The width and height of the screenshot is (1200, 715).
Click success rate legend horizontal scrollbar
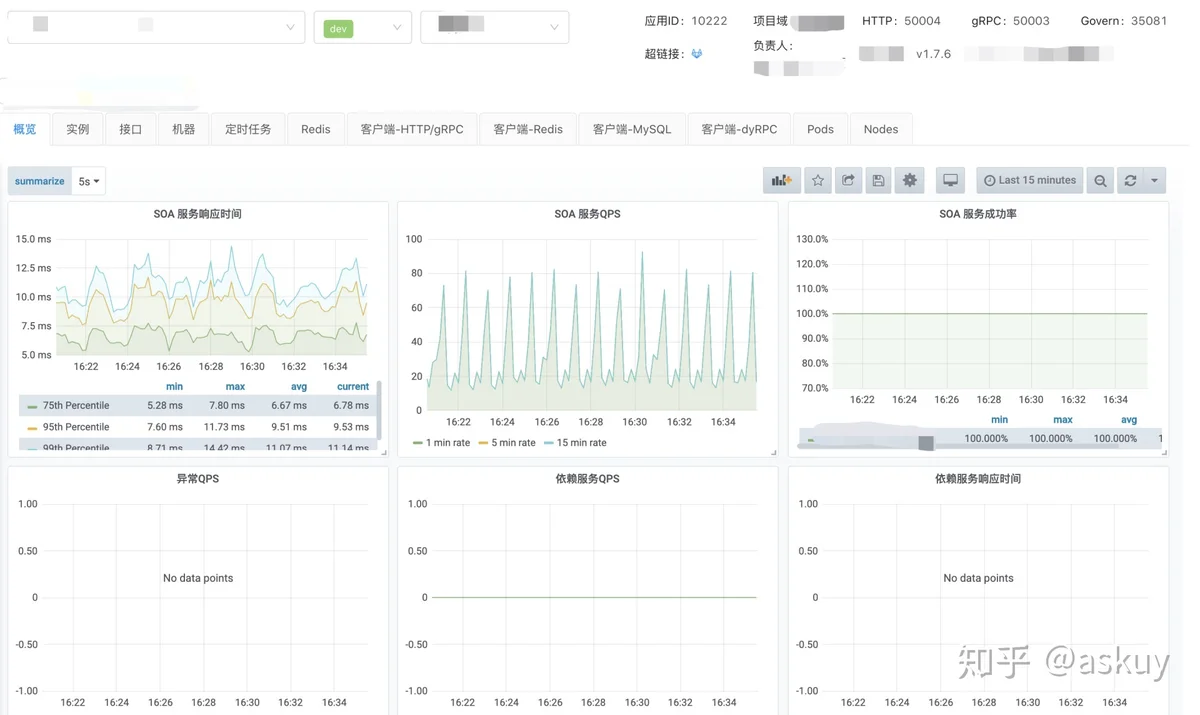point(980,446)
